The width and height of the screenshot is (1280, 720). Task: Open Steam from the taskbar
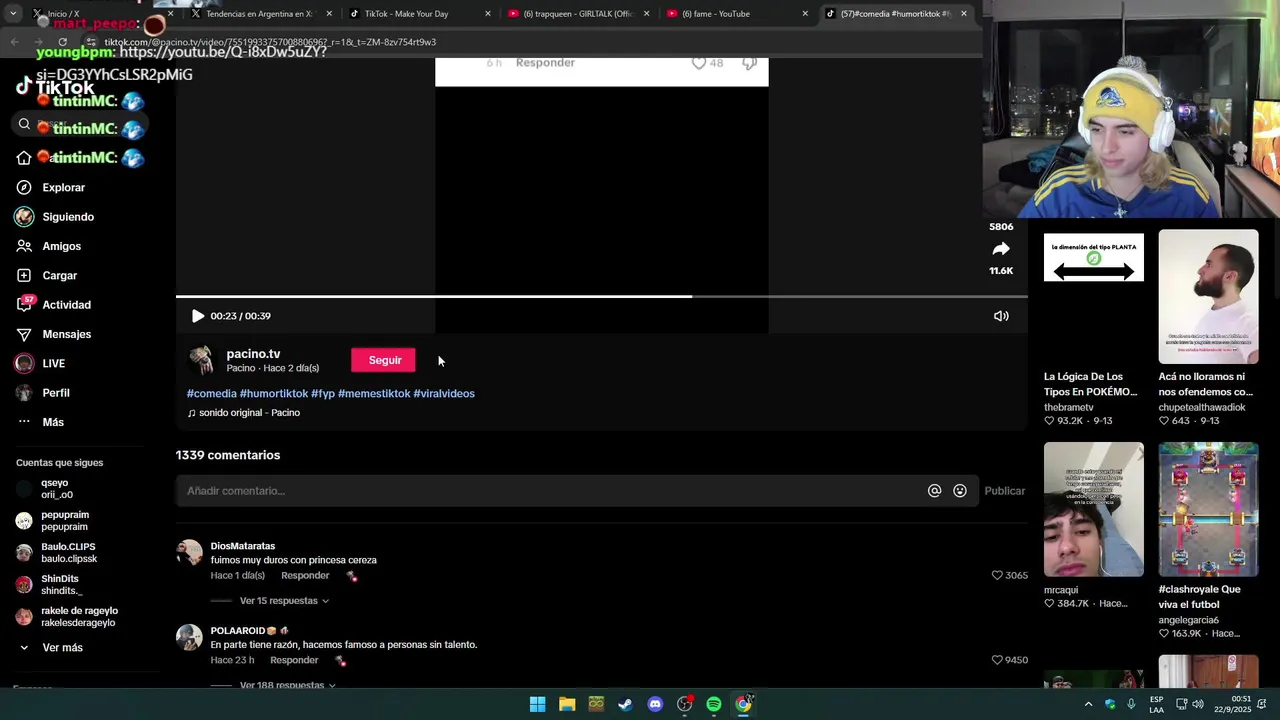(625, 704)
